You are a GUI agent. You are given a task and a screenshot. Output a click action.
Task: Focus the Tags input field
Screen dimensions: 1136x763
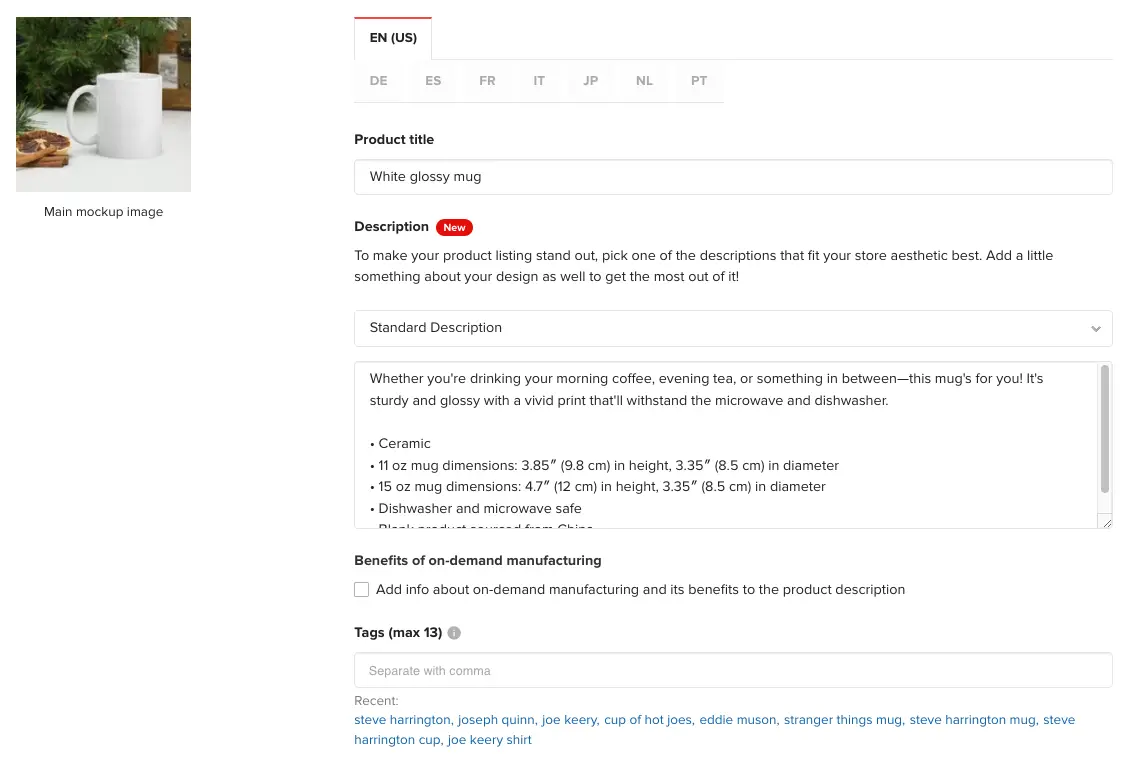click(x=732, y=670)
